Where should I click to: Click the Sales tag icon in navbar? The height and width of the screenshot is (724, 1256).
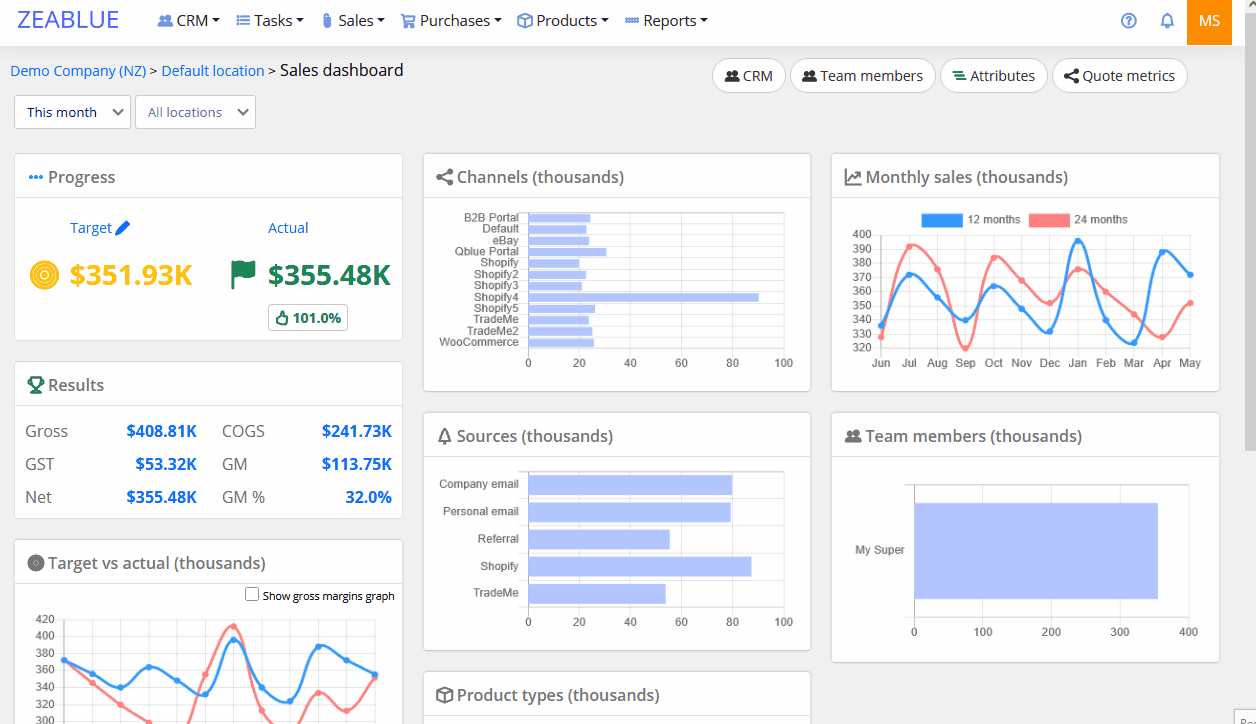(x=327, y=20)
